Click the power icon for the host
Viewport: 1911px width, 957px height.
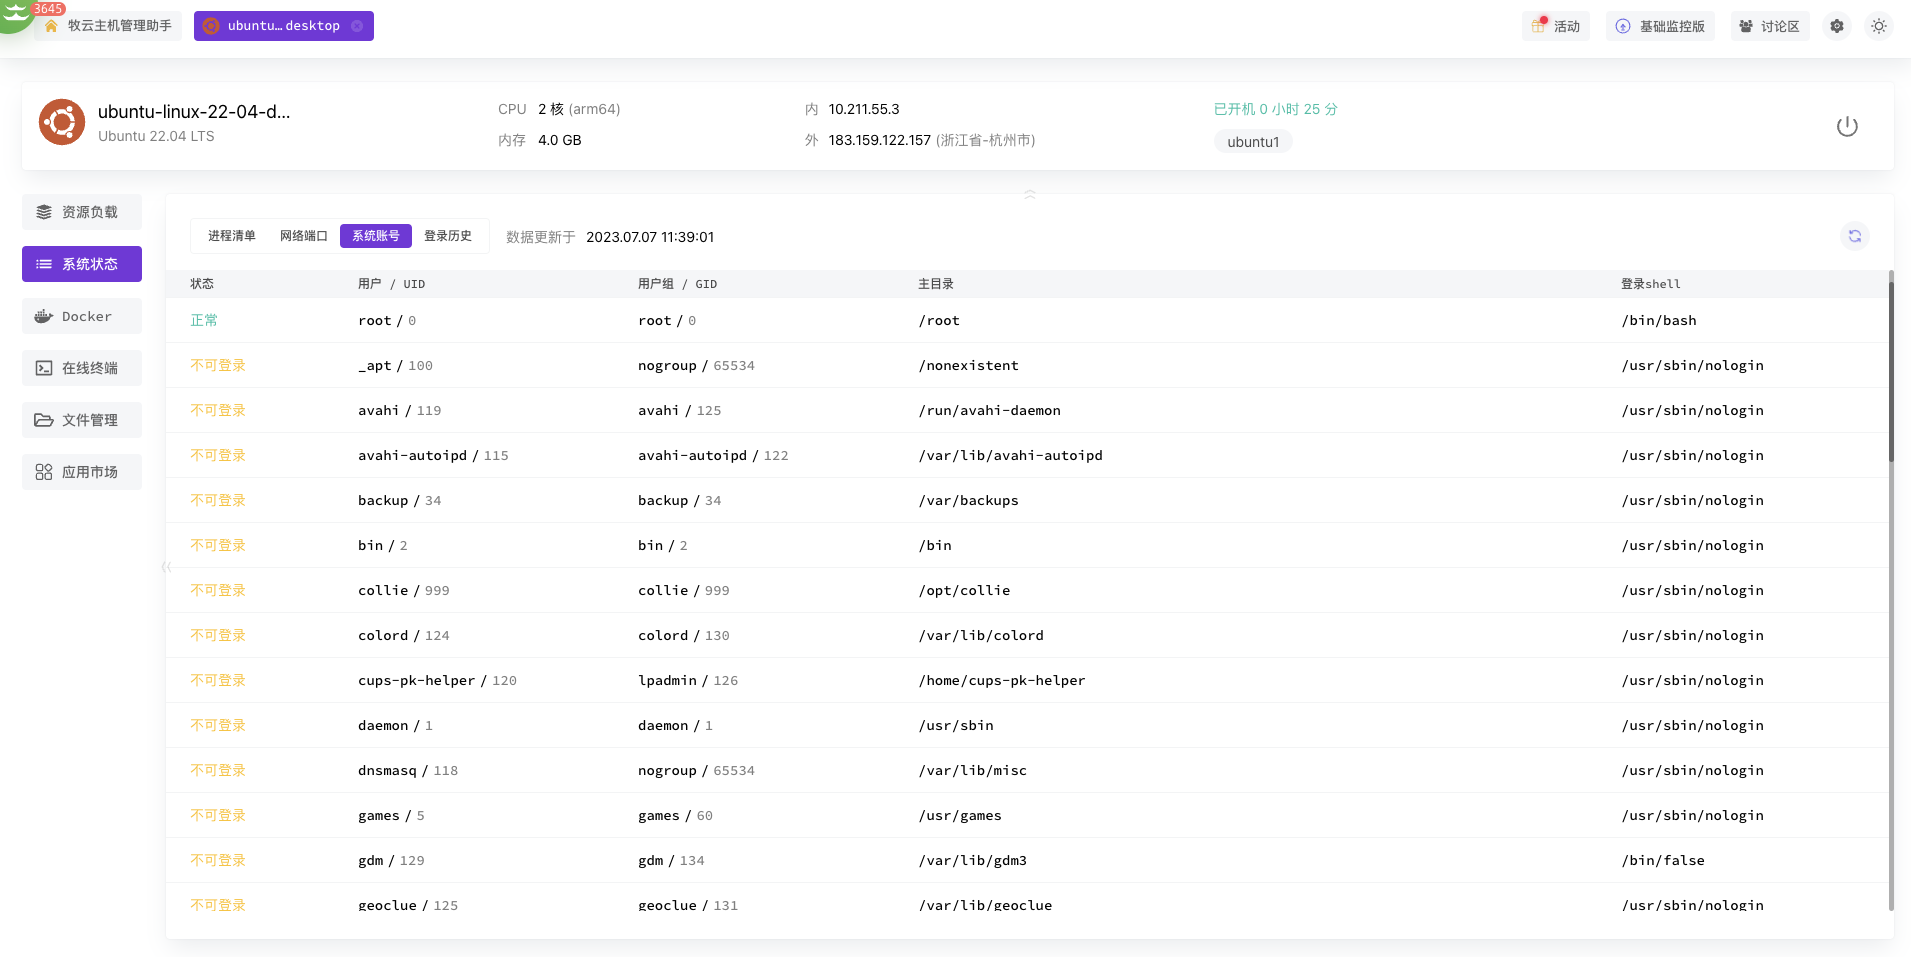(1847, 127)
